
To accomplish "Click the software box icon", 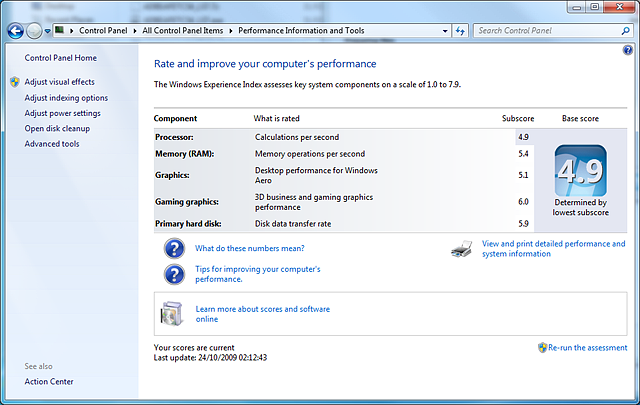I will coord(171,314).
